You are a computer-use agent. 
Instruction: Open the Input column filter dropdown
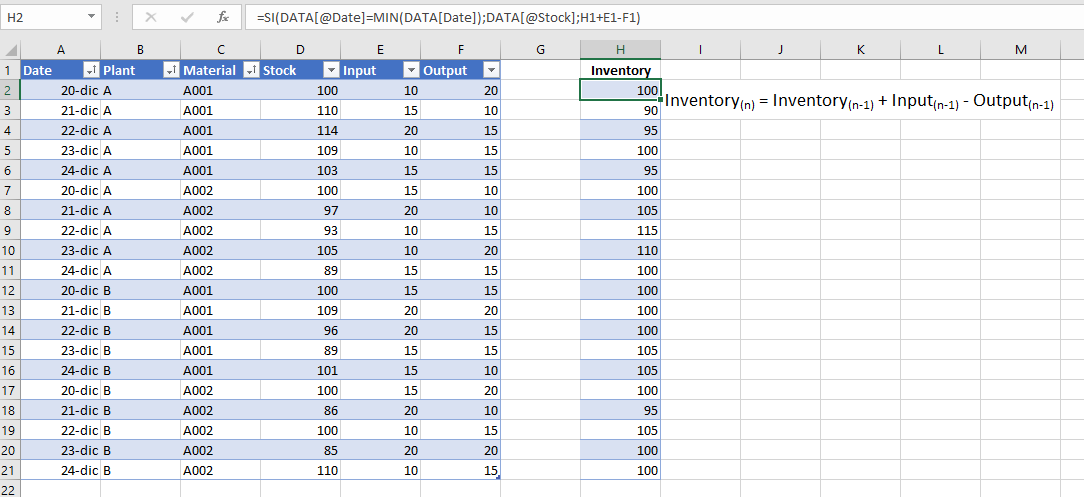411,71
